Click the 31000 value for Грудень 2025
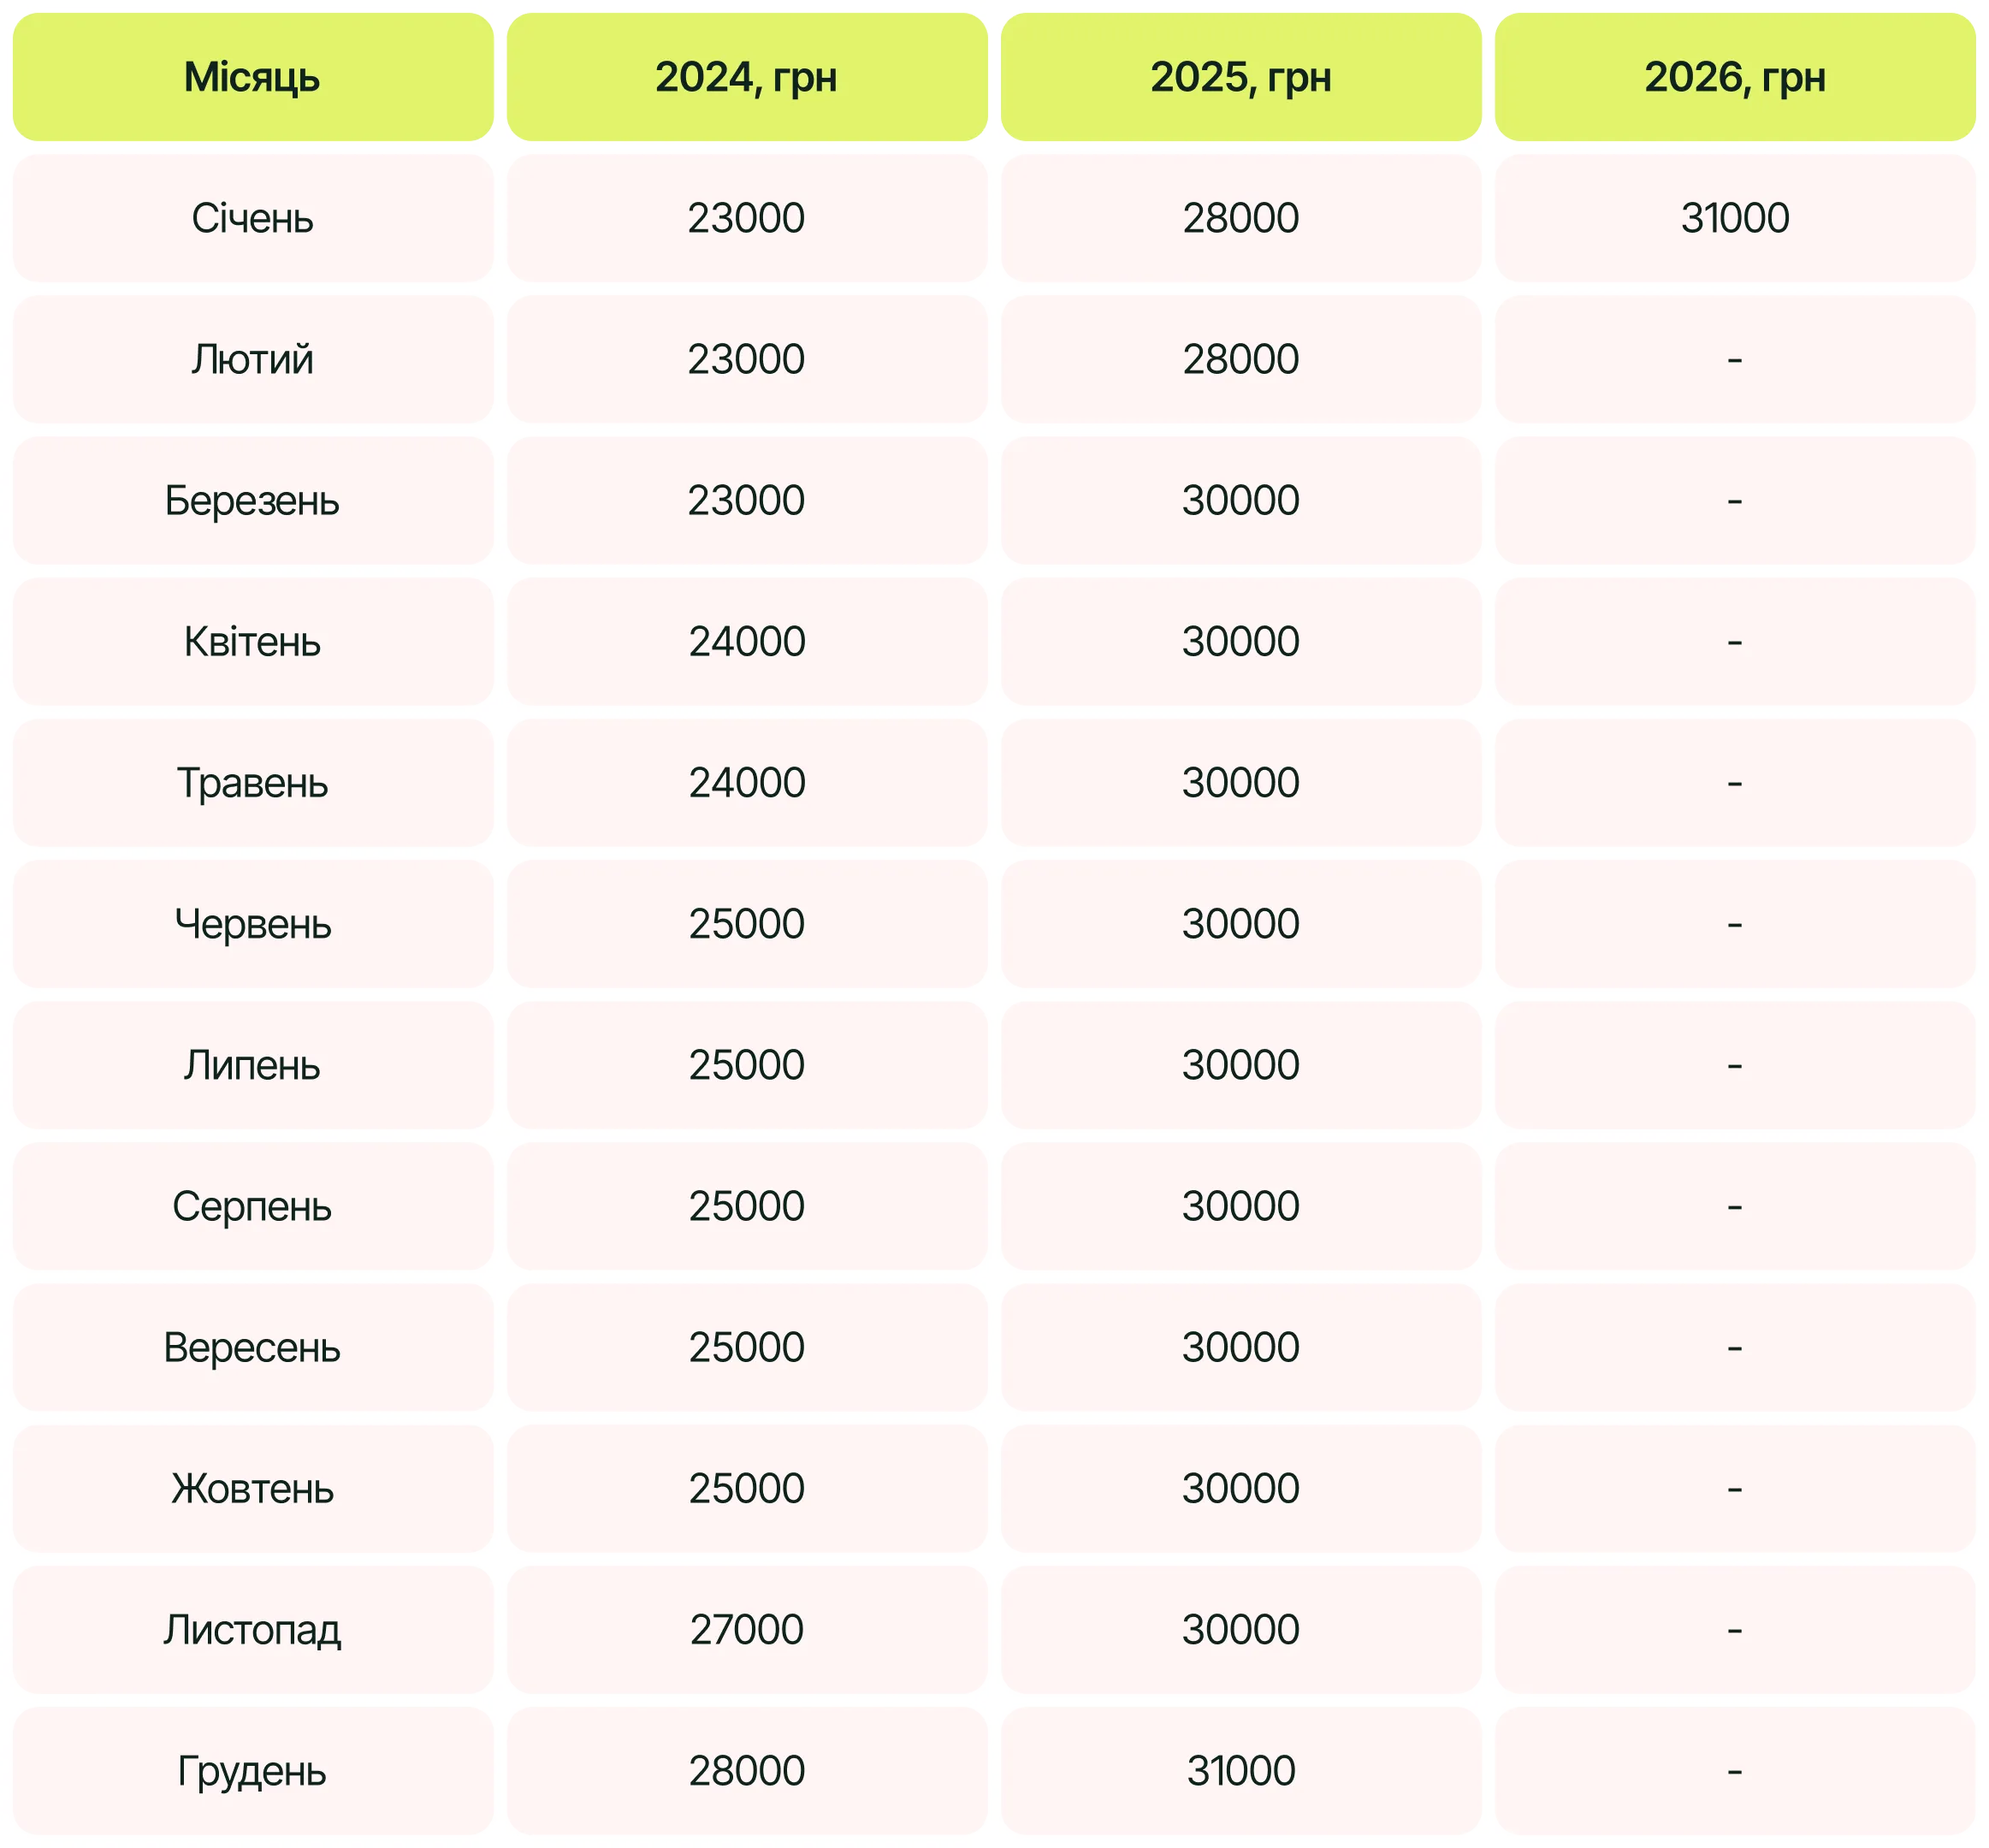 tap(1240, 1771)
